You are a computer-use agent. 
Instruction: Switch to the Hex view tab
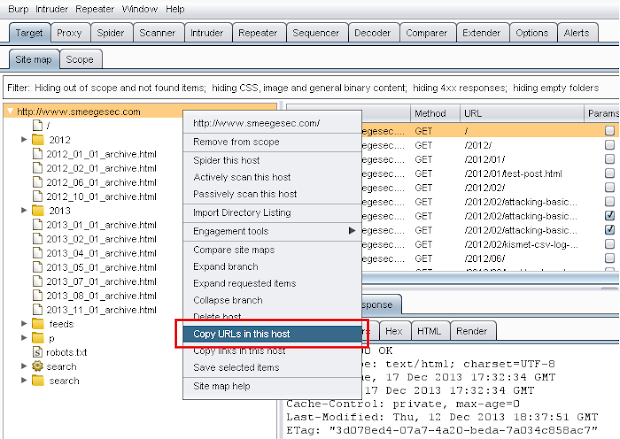[394, 331]
